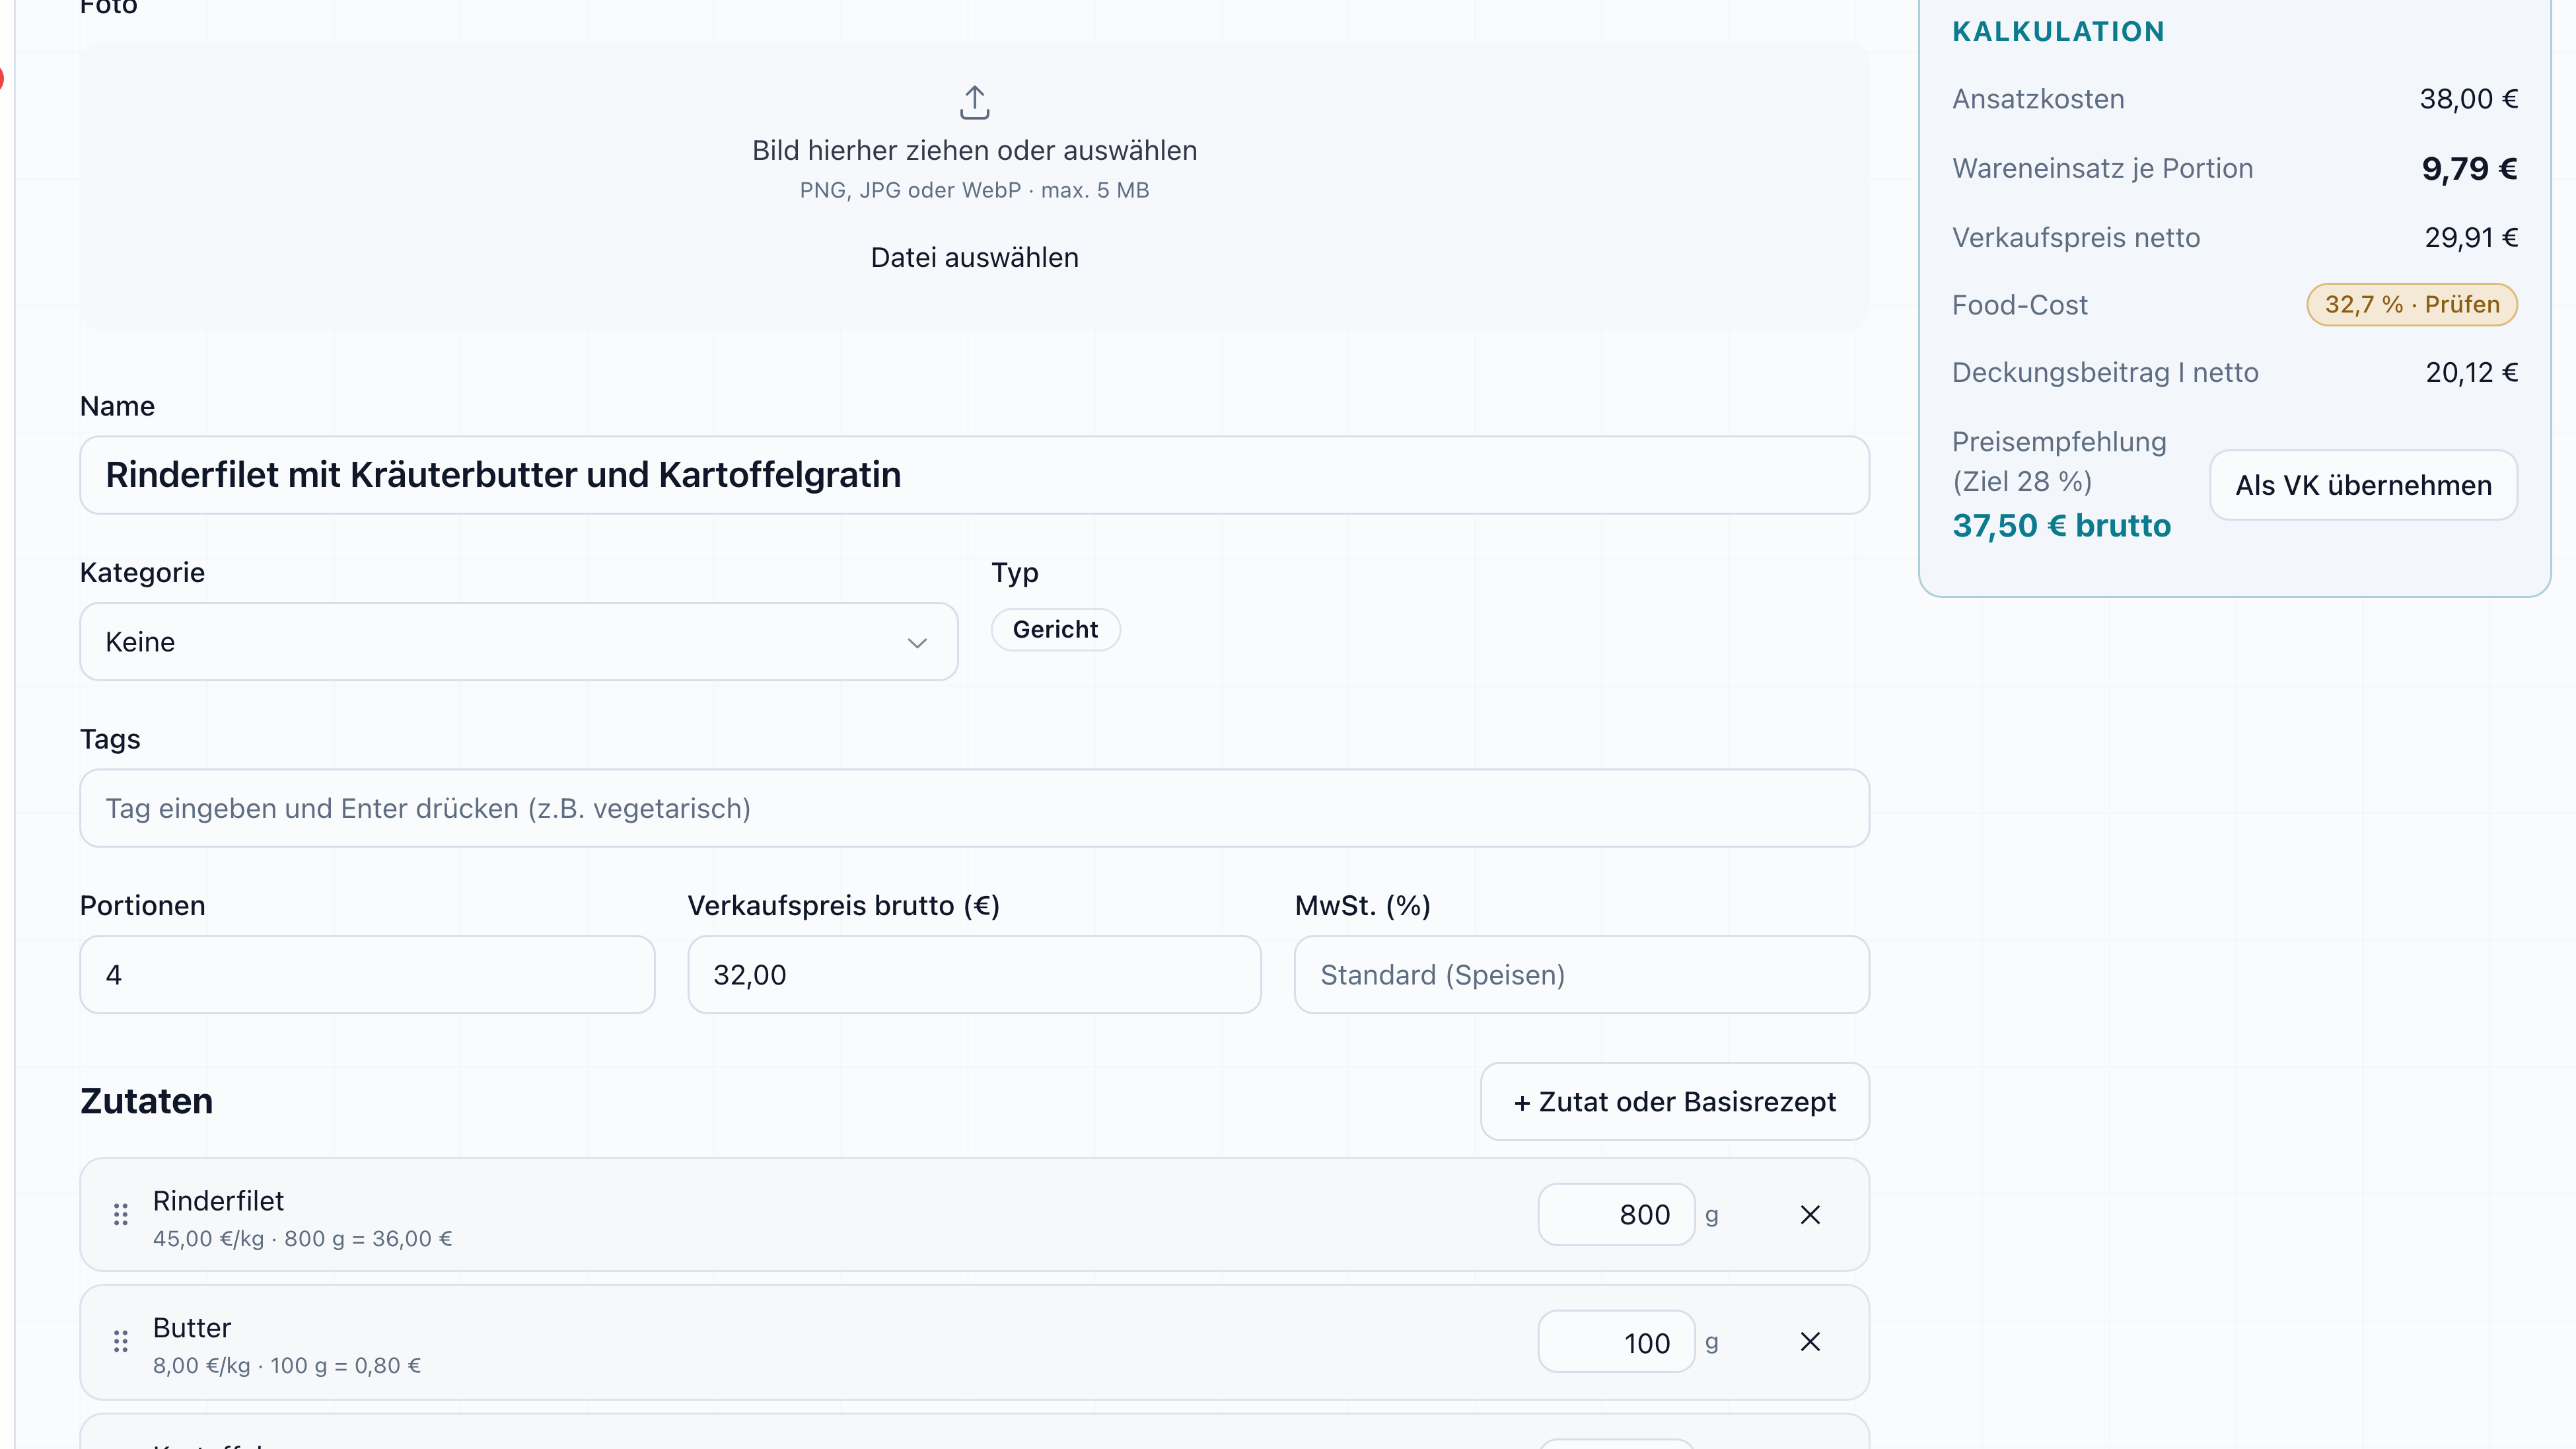Screen dimensions: 2576x1449
Task: Click the photo drop zone text Bild hierher ziehen
Action: pyautogui.click(x=974, y=150)
